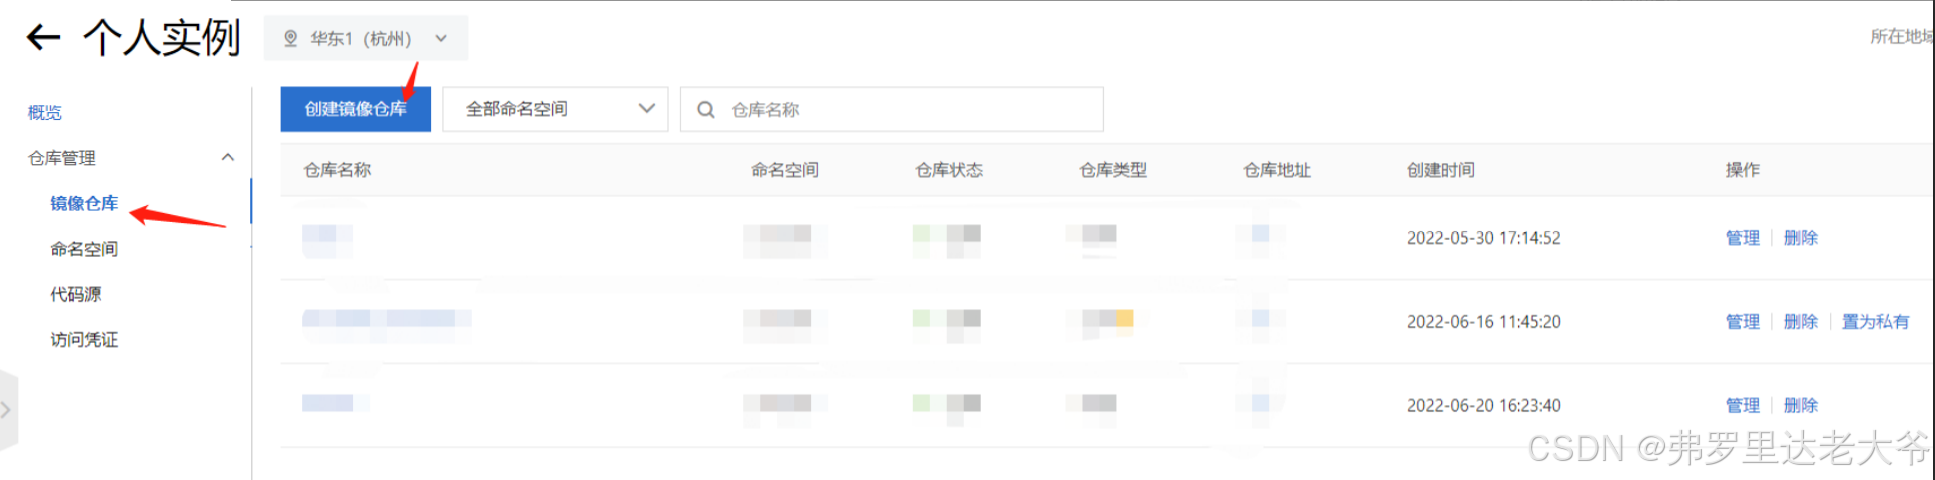Open the 全部命名空间 namespace dropdown
Screen dimensions: 1935x480
coord(555,109)
